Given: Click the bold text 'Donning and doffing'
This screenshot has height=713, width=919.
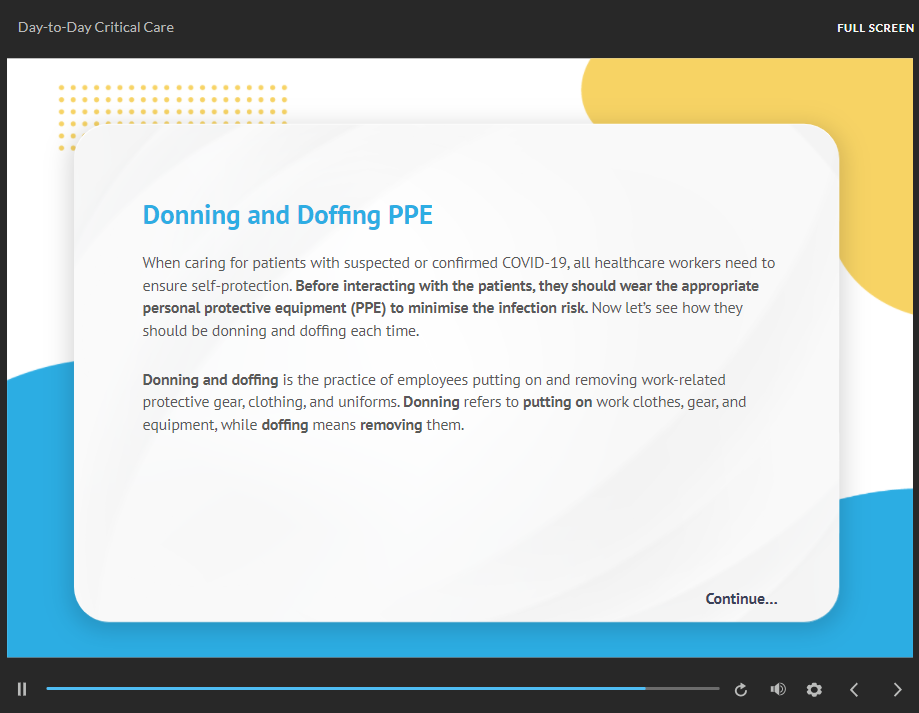Looking at the screenshot, I should [210, 380].
